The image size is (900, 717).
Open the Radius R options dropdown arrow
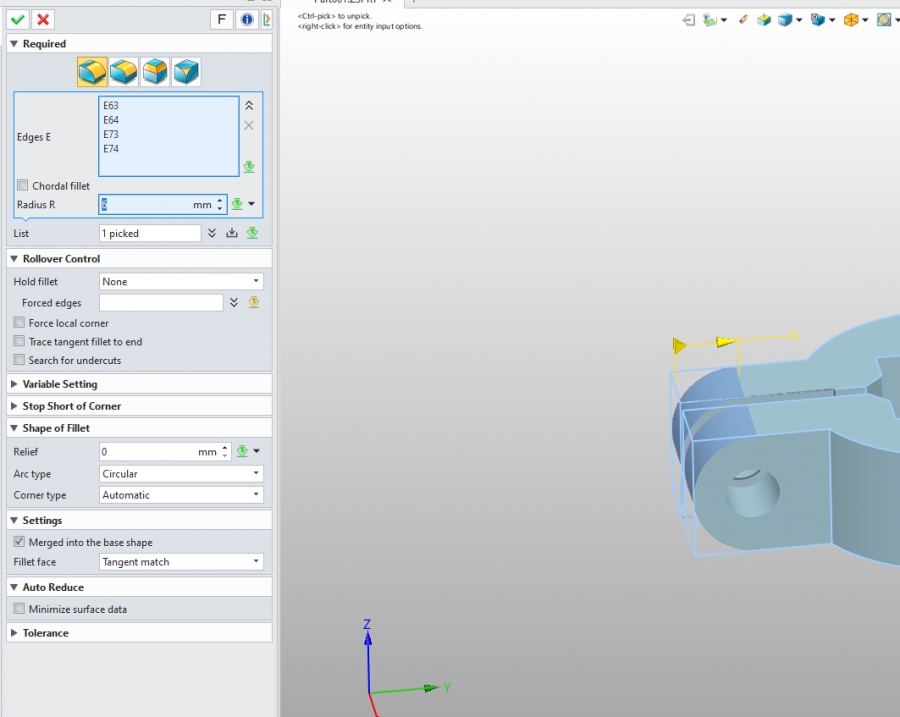pos(251,204)
